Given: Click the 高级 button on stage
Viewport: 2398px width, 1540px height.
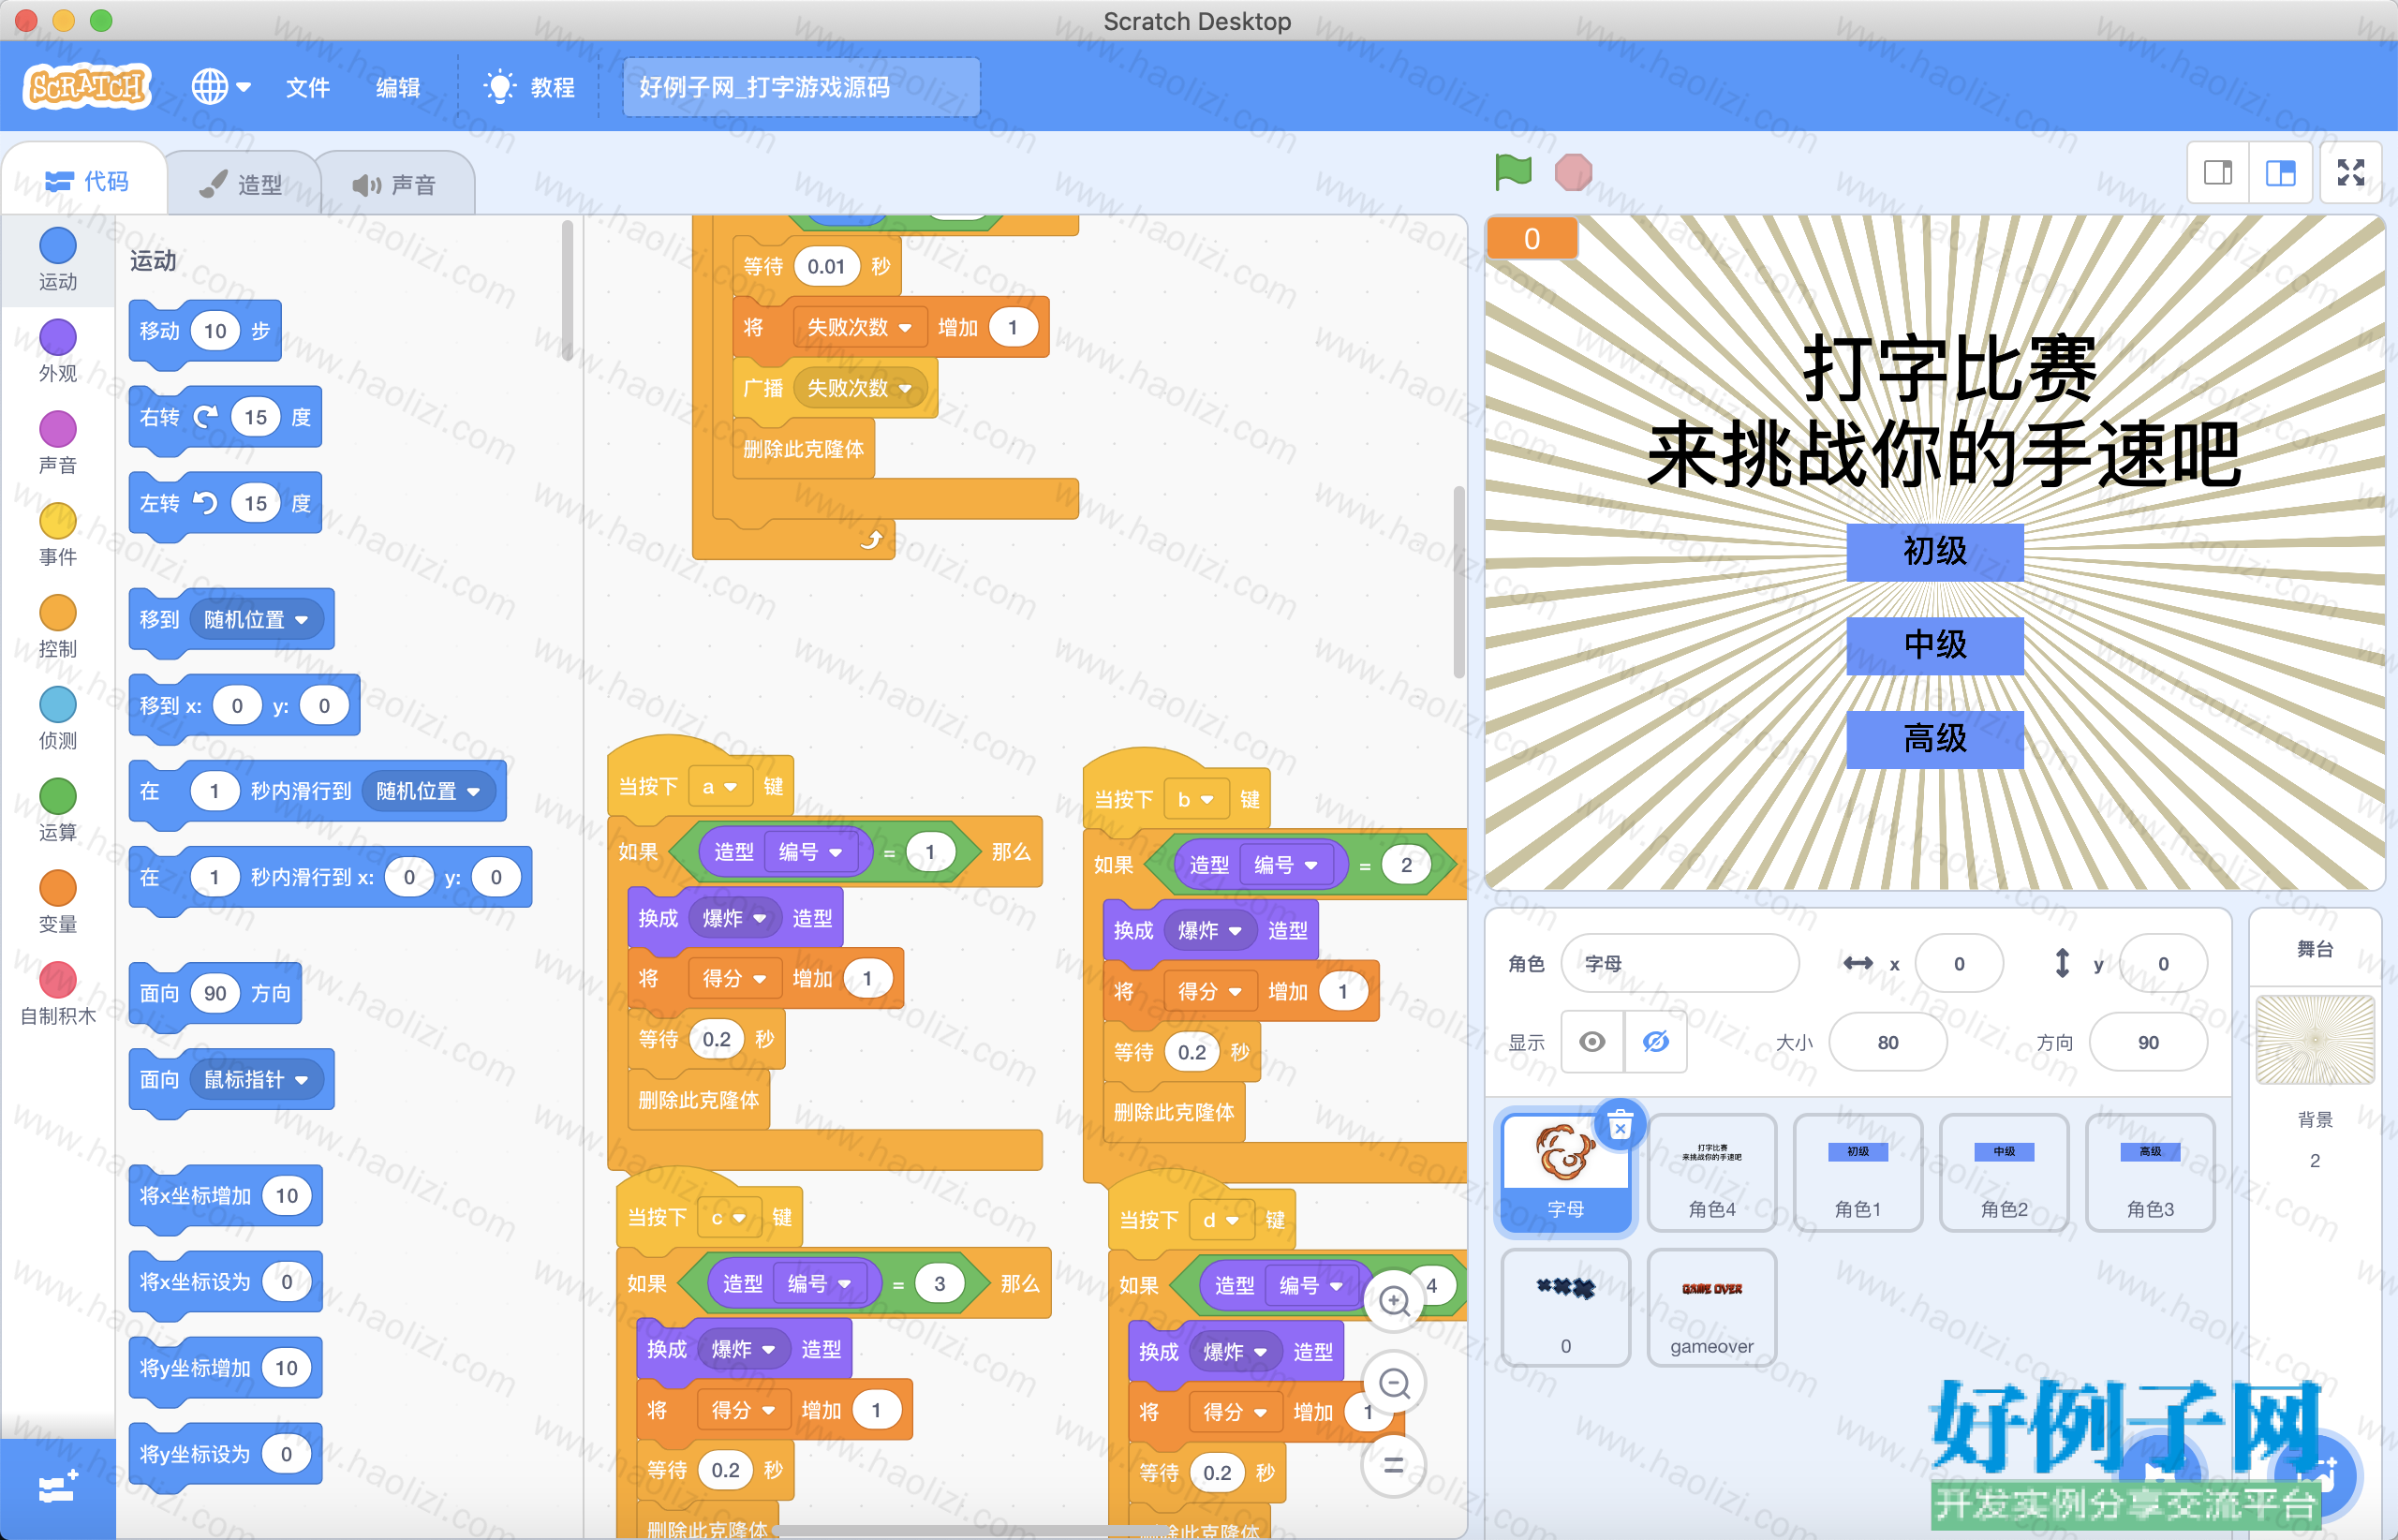Looking at the screenshot, I should (1935, 739).
